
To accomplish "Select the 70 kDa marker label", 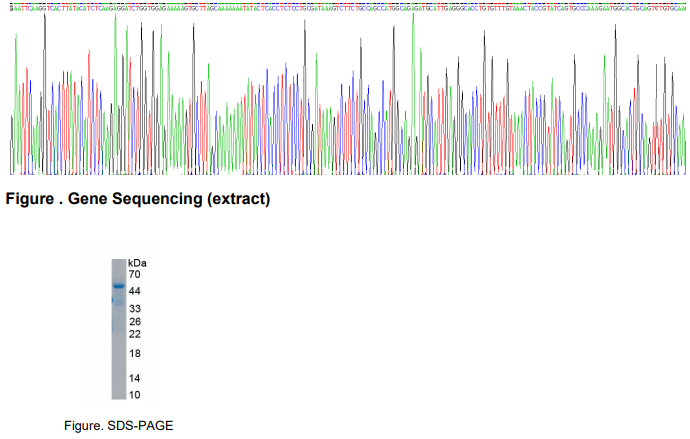I will point(134,273).
